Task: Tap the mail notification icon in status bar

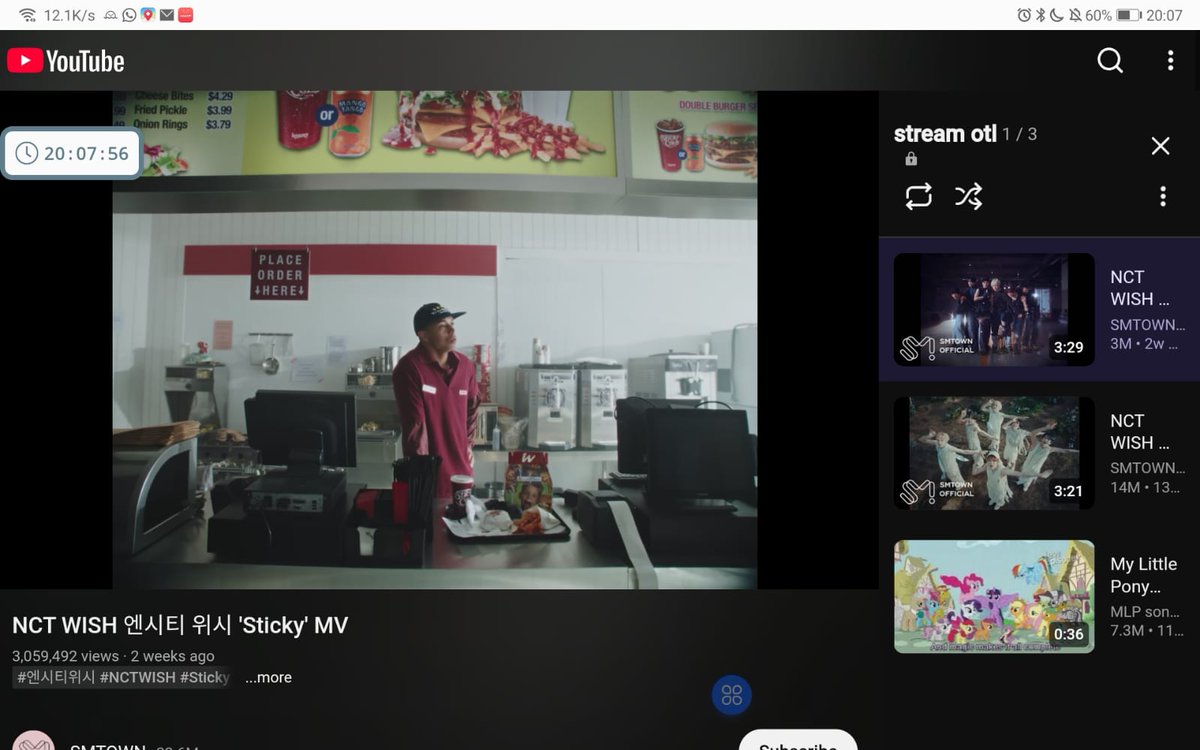Action: click(166, 15)
